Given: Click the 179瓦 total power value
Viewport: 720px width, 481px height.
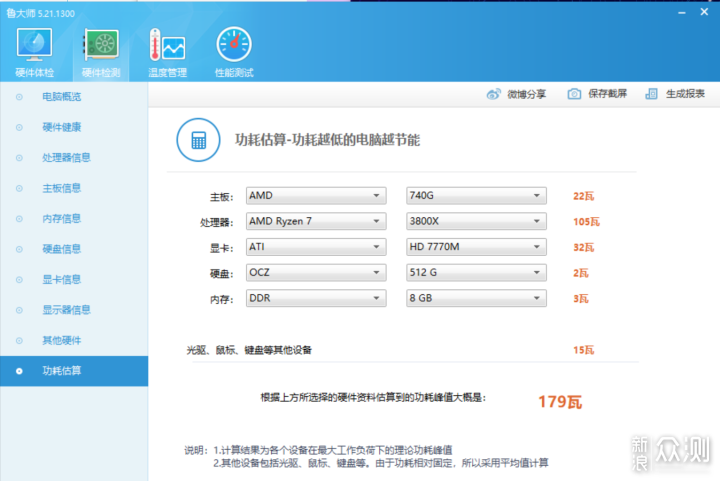Looking at the screenshot, I should coord(560,402).
